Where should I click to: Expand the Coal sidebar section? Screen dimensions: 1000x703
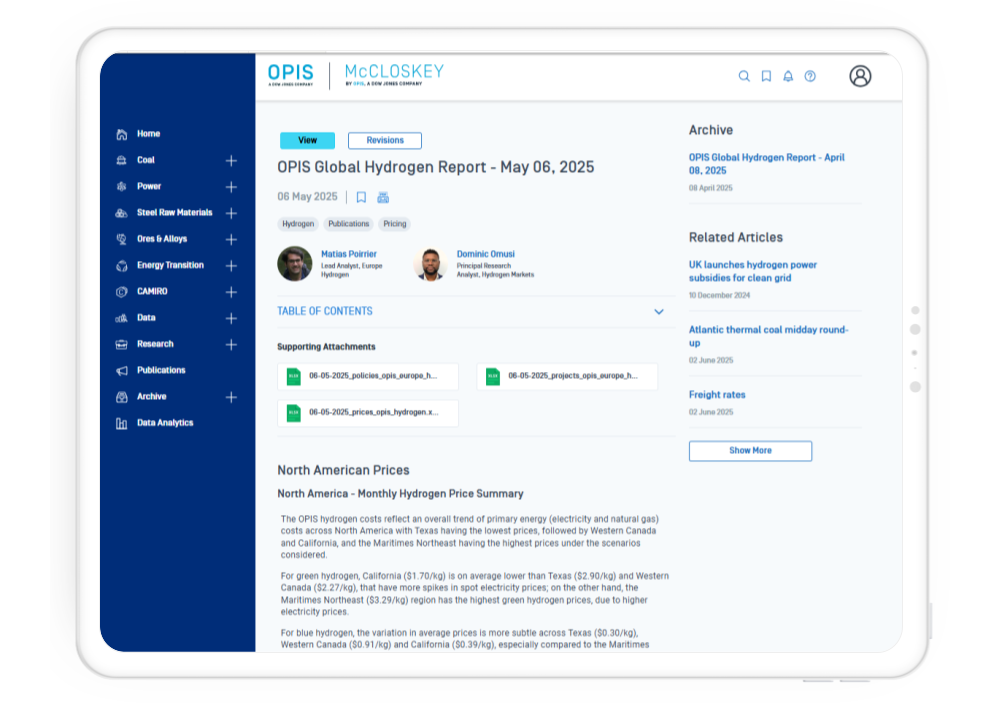pos(231,160)
